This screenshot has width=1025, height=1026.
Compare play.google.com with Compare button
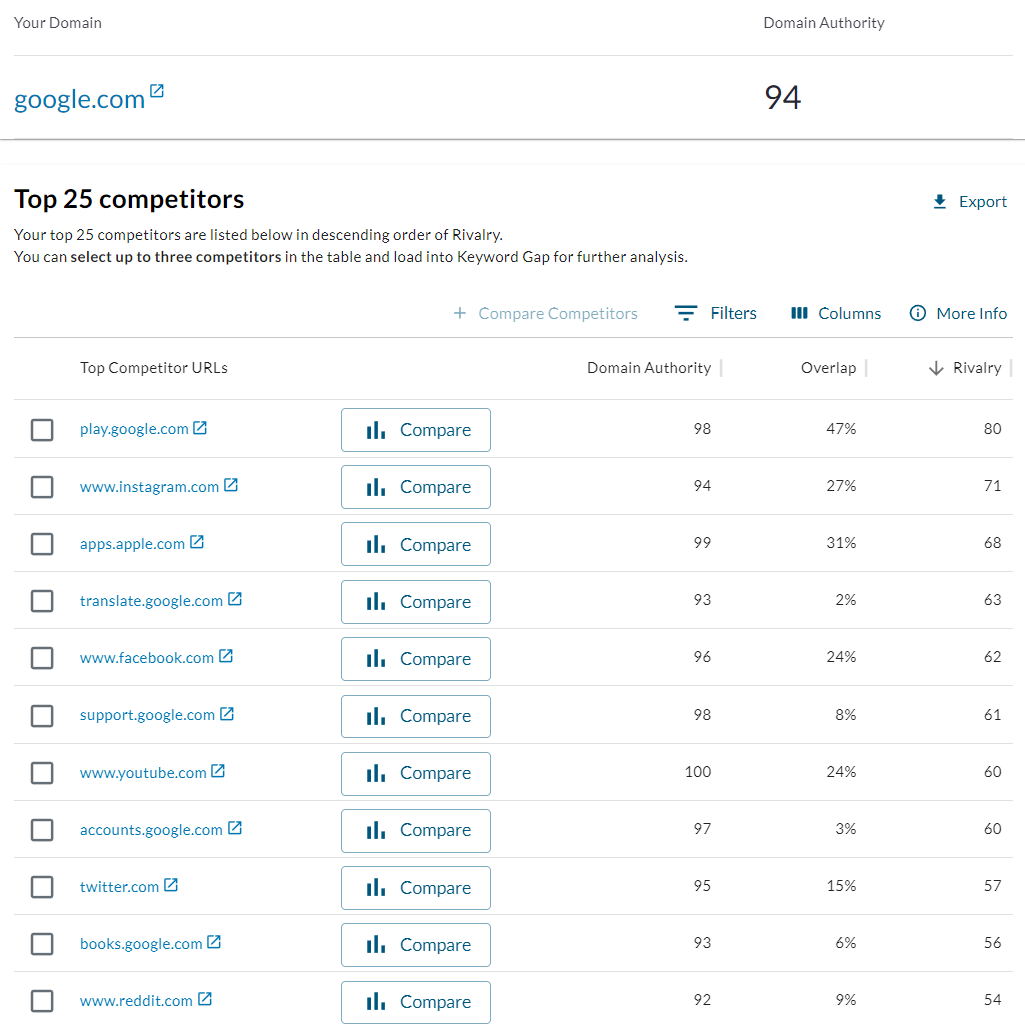tap(416, 430)
